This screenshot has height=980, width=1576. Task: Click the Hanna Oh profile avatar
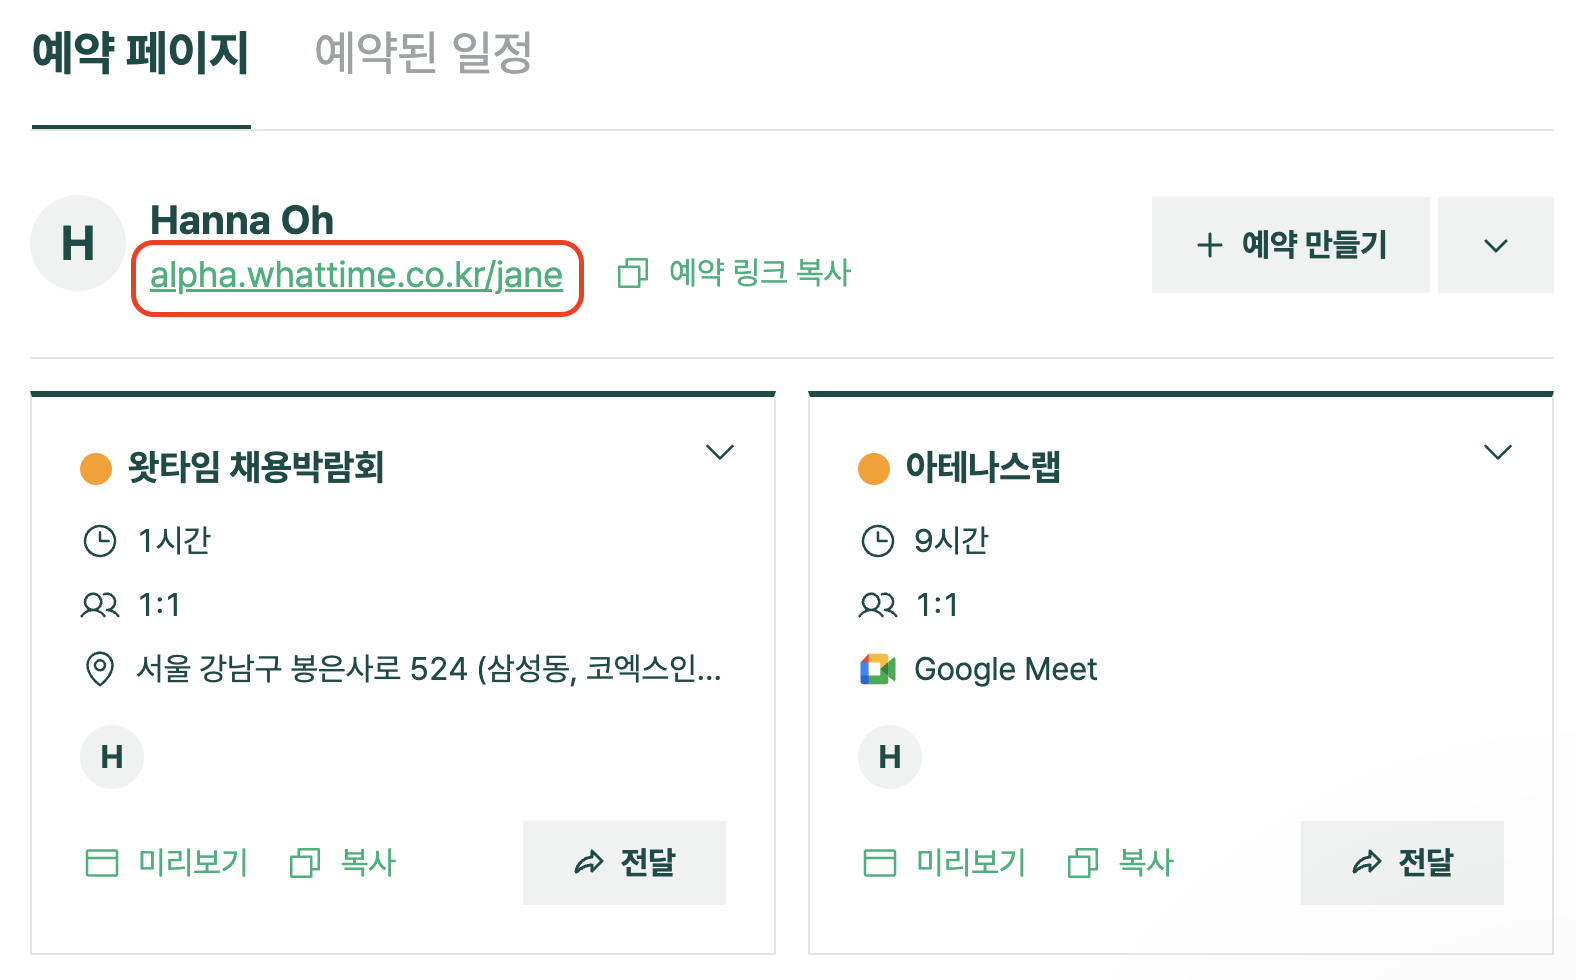[x=78, y=243]
